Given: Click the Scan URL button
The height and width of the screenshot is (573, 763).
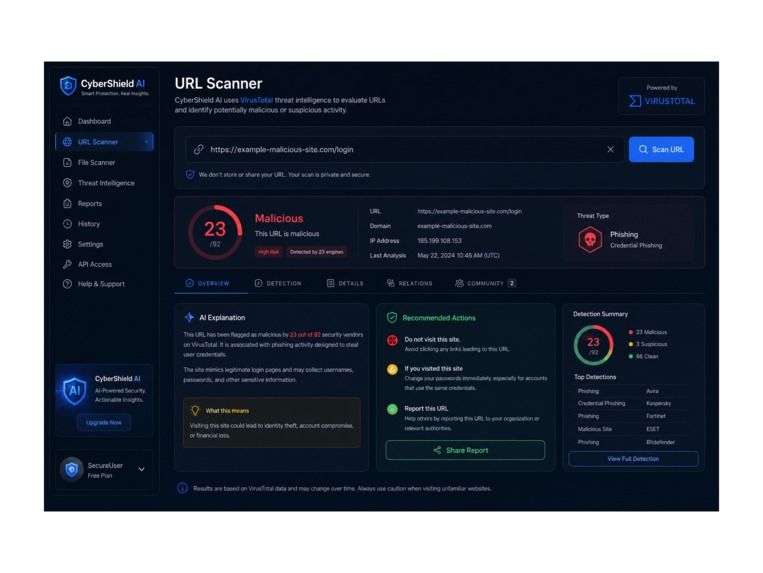Looking at the screenshot, I should pos(661,149).
